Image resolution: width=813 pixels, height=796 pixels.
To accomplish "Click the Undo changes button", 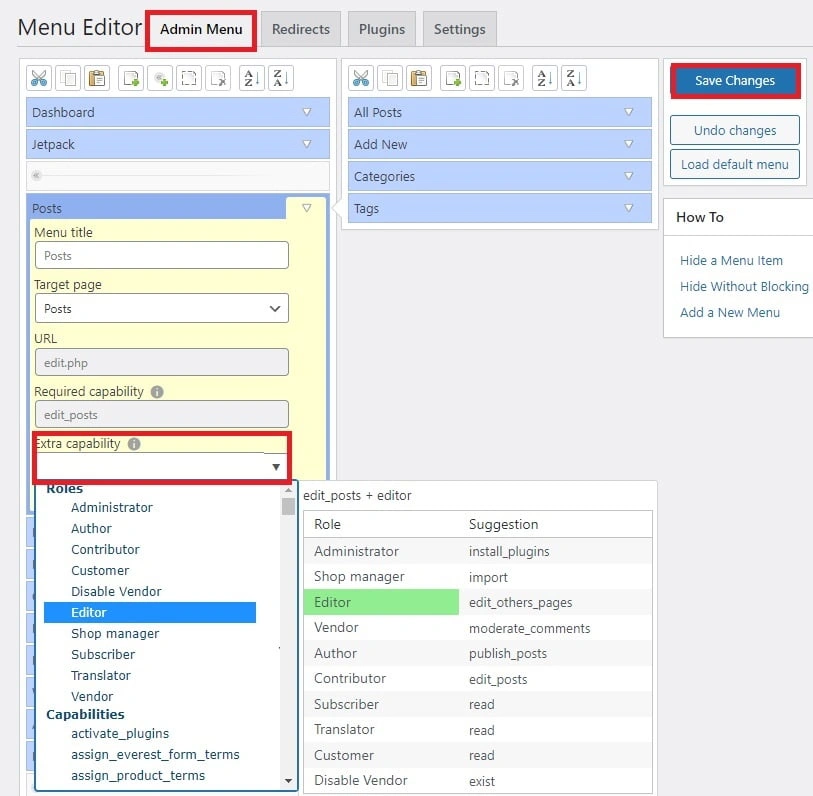I will click(735, 131).
